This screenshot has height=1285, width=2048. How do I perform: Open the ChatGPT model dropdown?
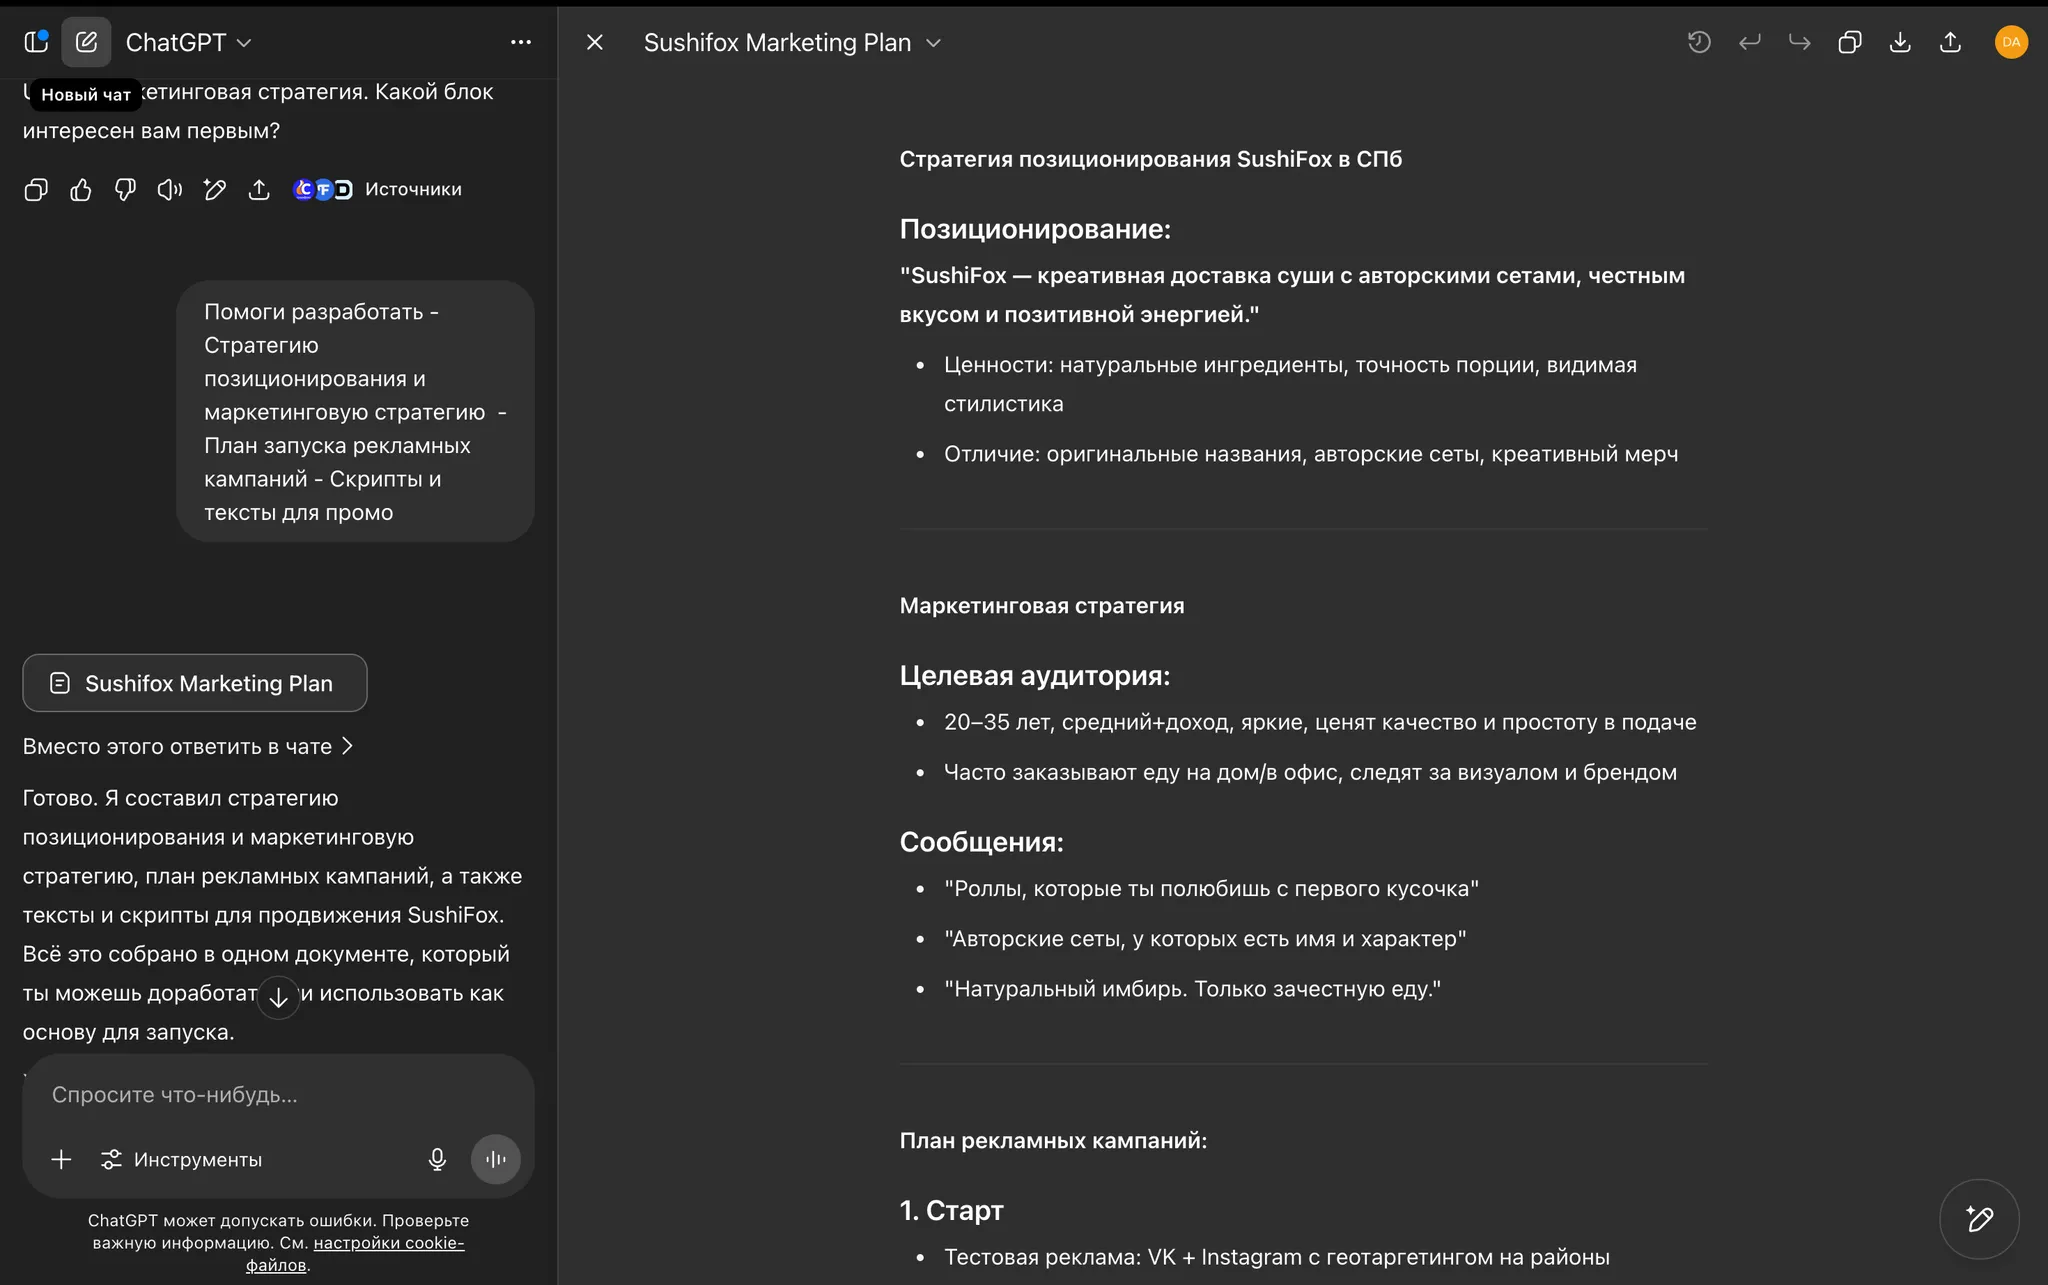[188, 43]
